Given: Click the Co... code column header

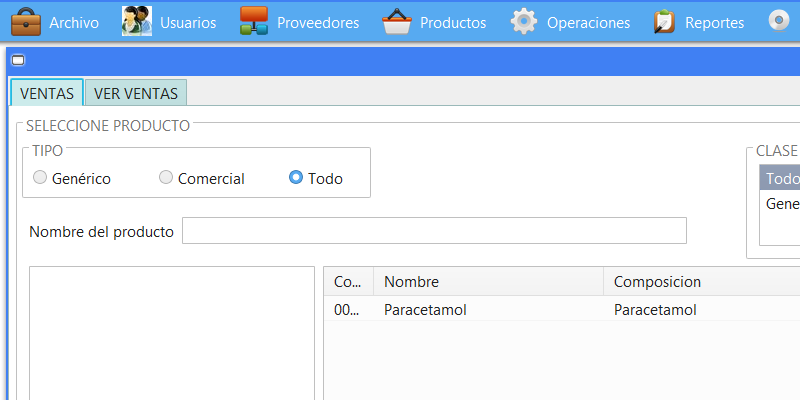Looking at the screenshot, I should (348, 282).
